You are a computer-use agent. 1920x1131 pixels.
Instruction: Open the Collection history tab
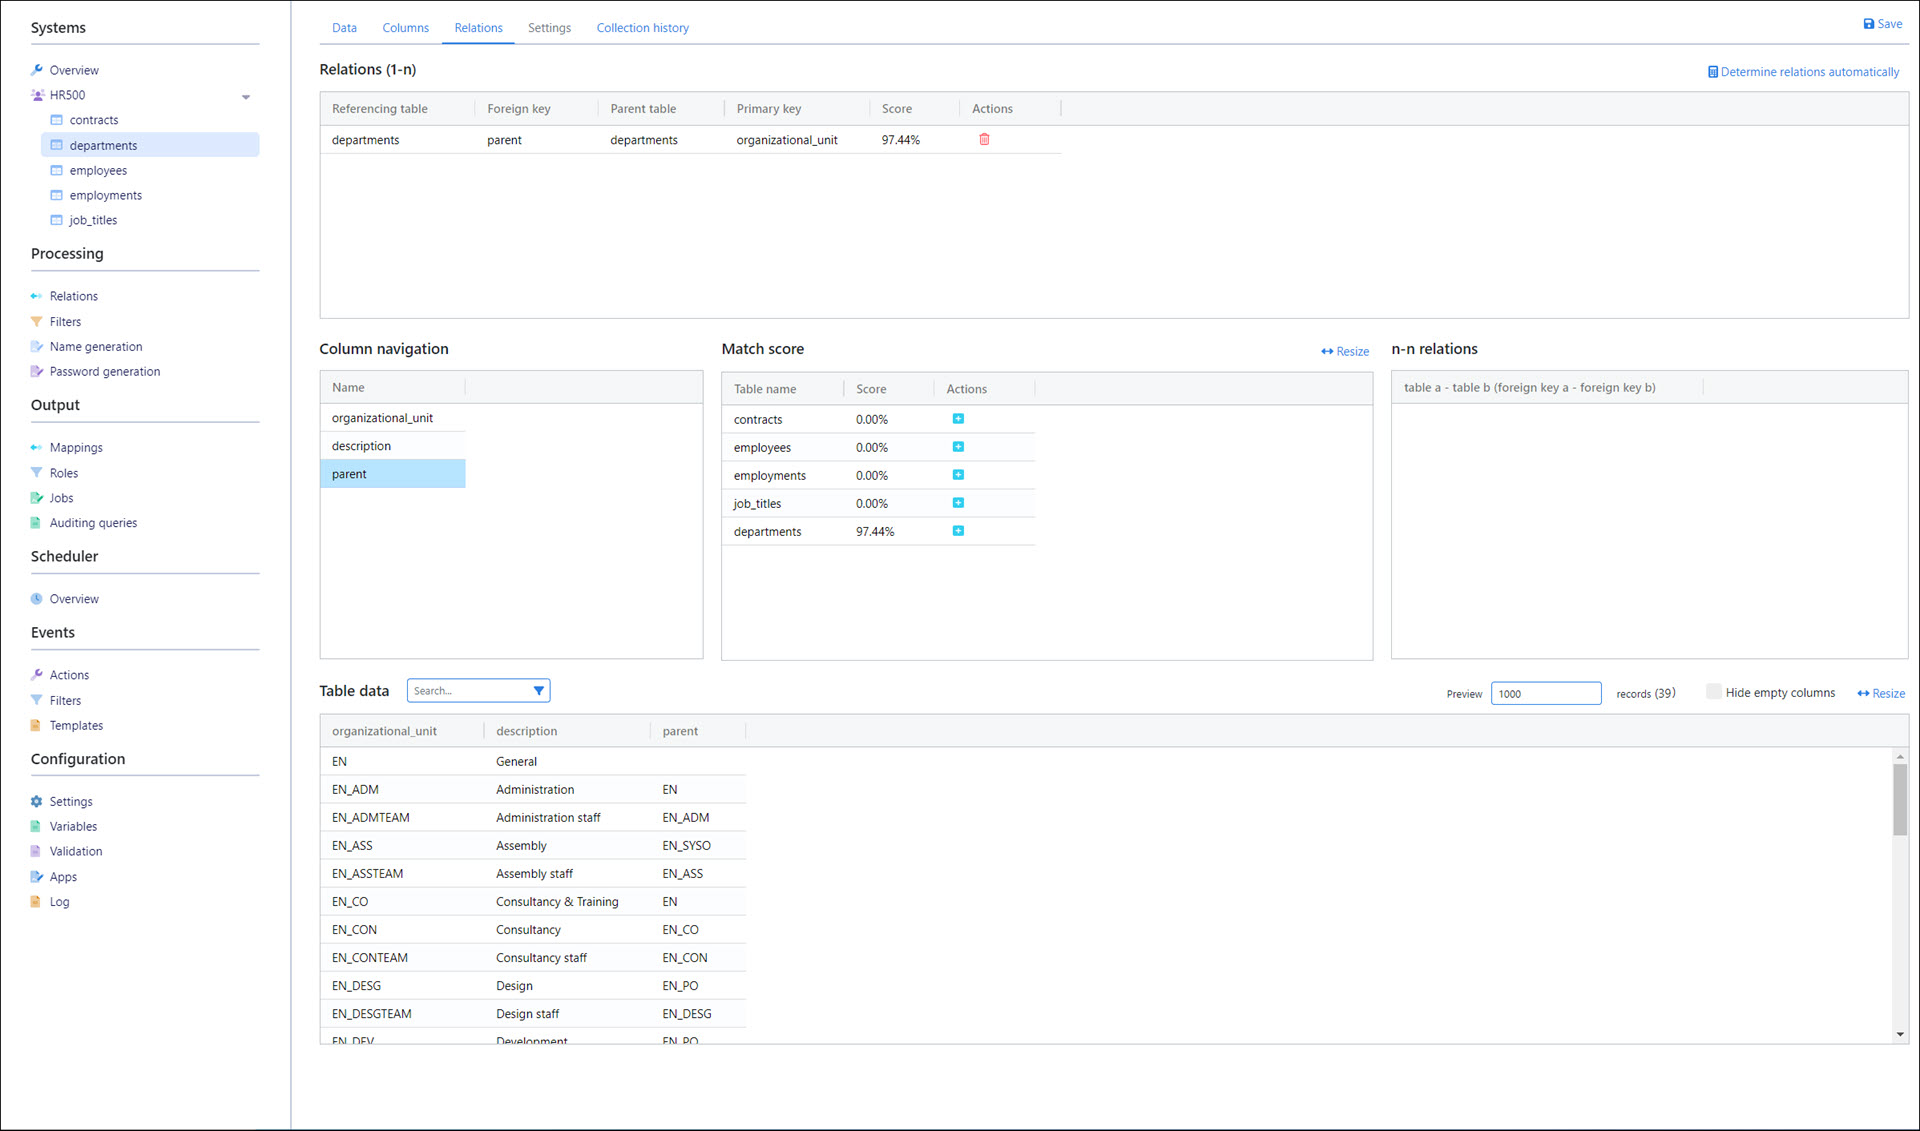[x=642, y=28]
